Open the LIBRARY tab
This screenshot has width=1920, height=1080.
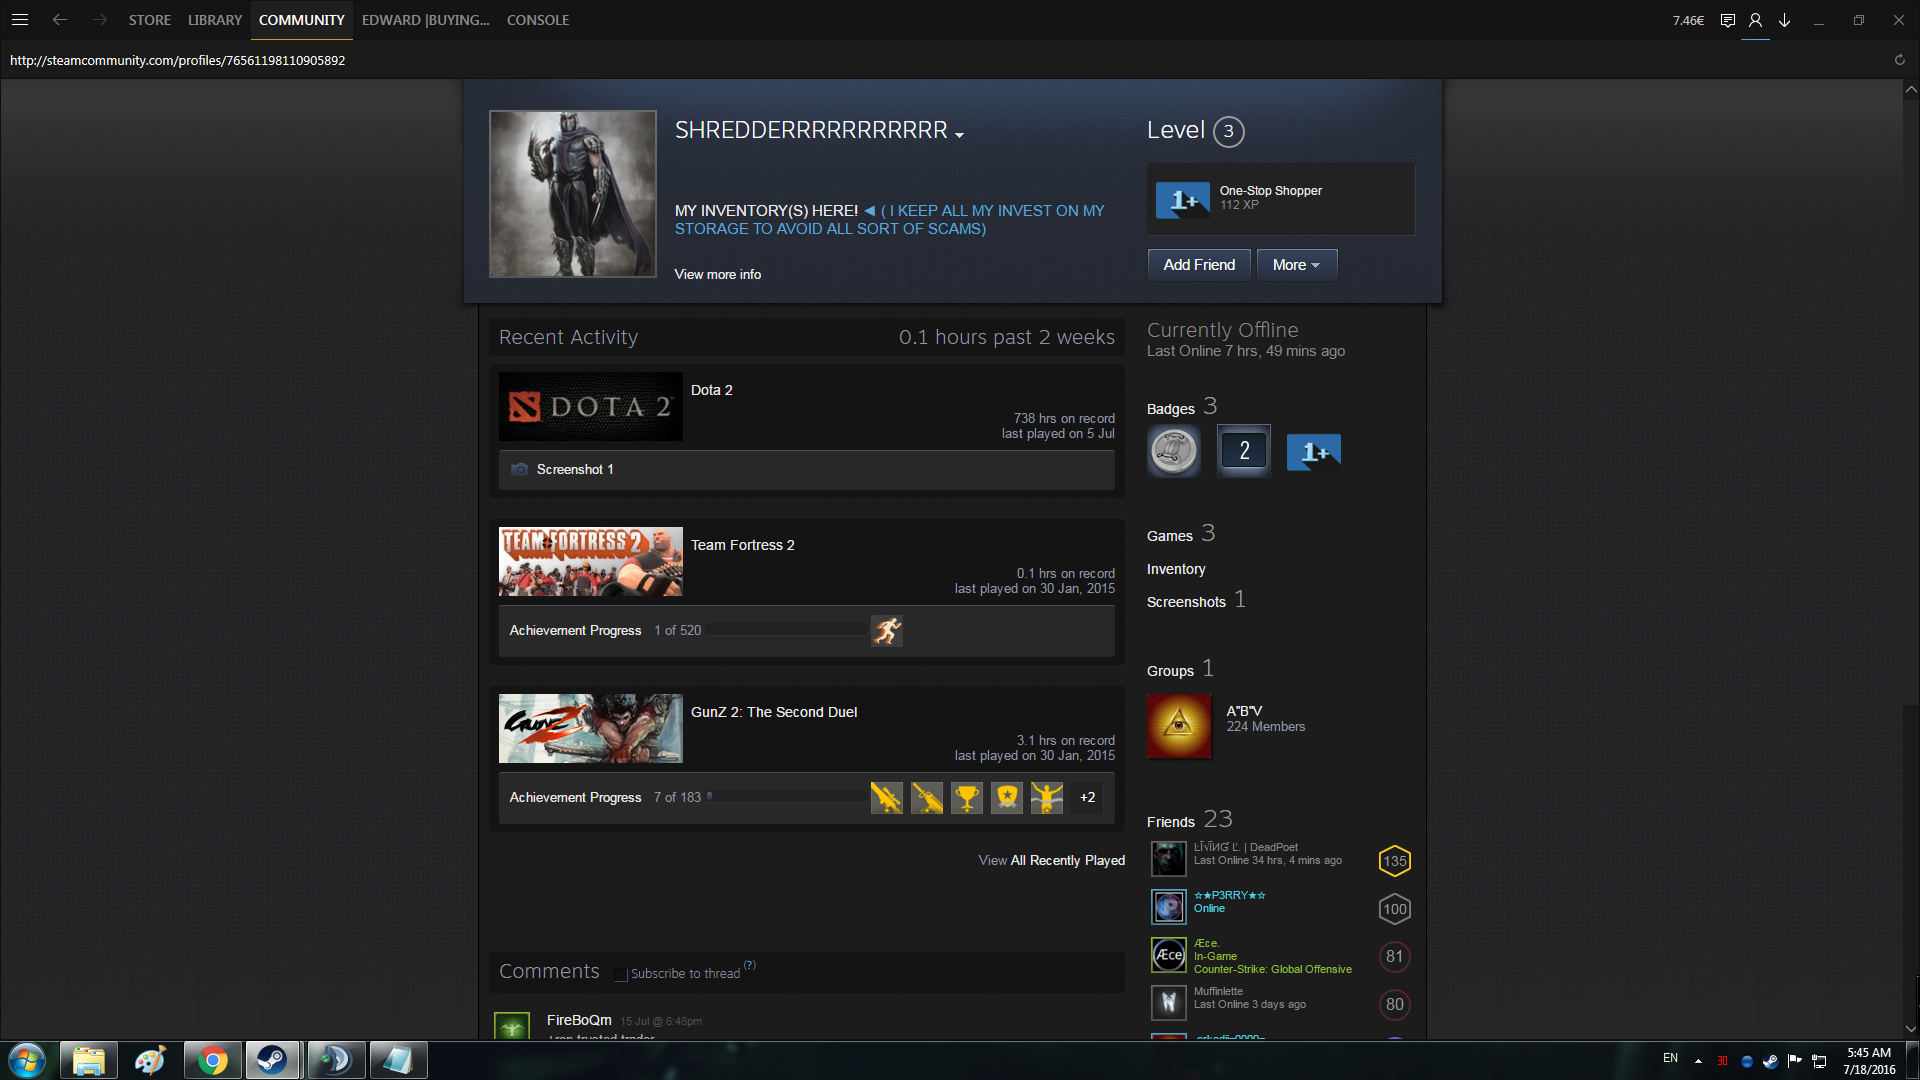(215, 20)
